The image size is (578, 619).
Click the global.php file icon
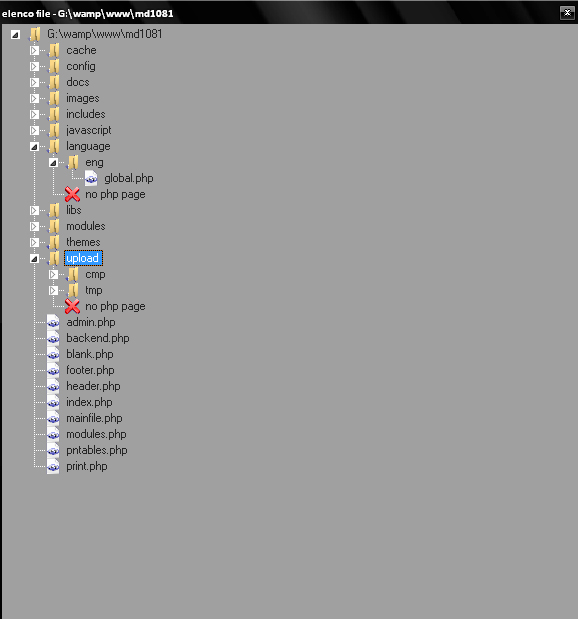(91, 178)
